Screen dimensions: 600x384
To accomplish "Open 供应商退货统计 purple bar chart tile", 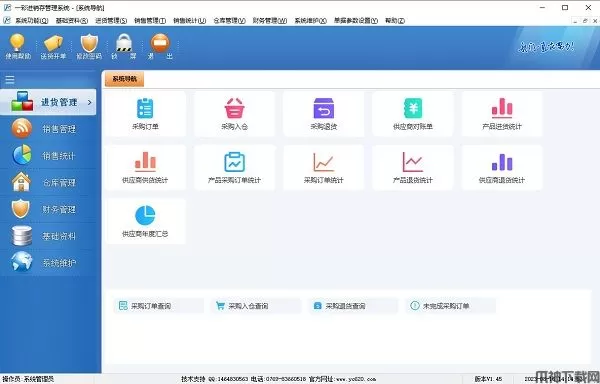I will [x=502, y=167].
